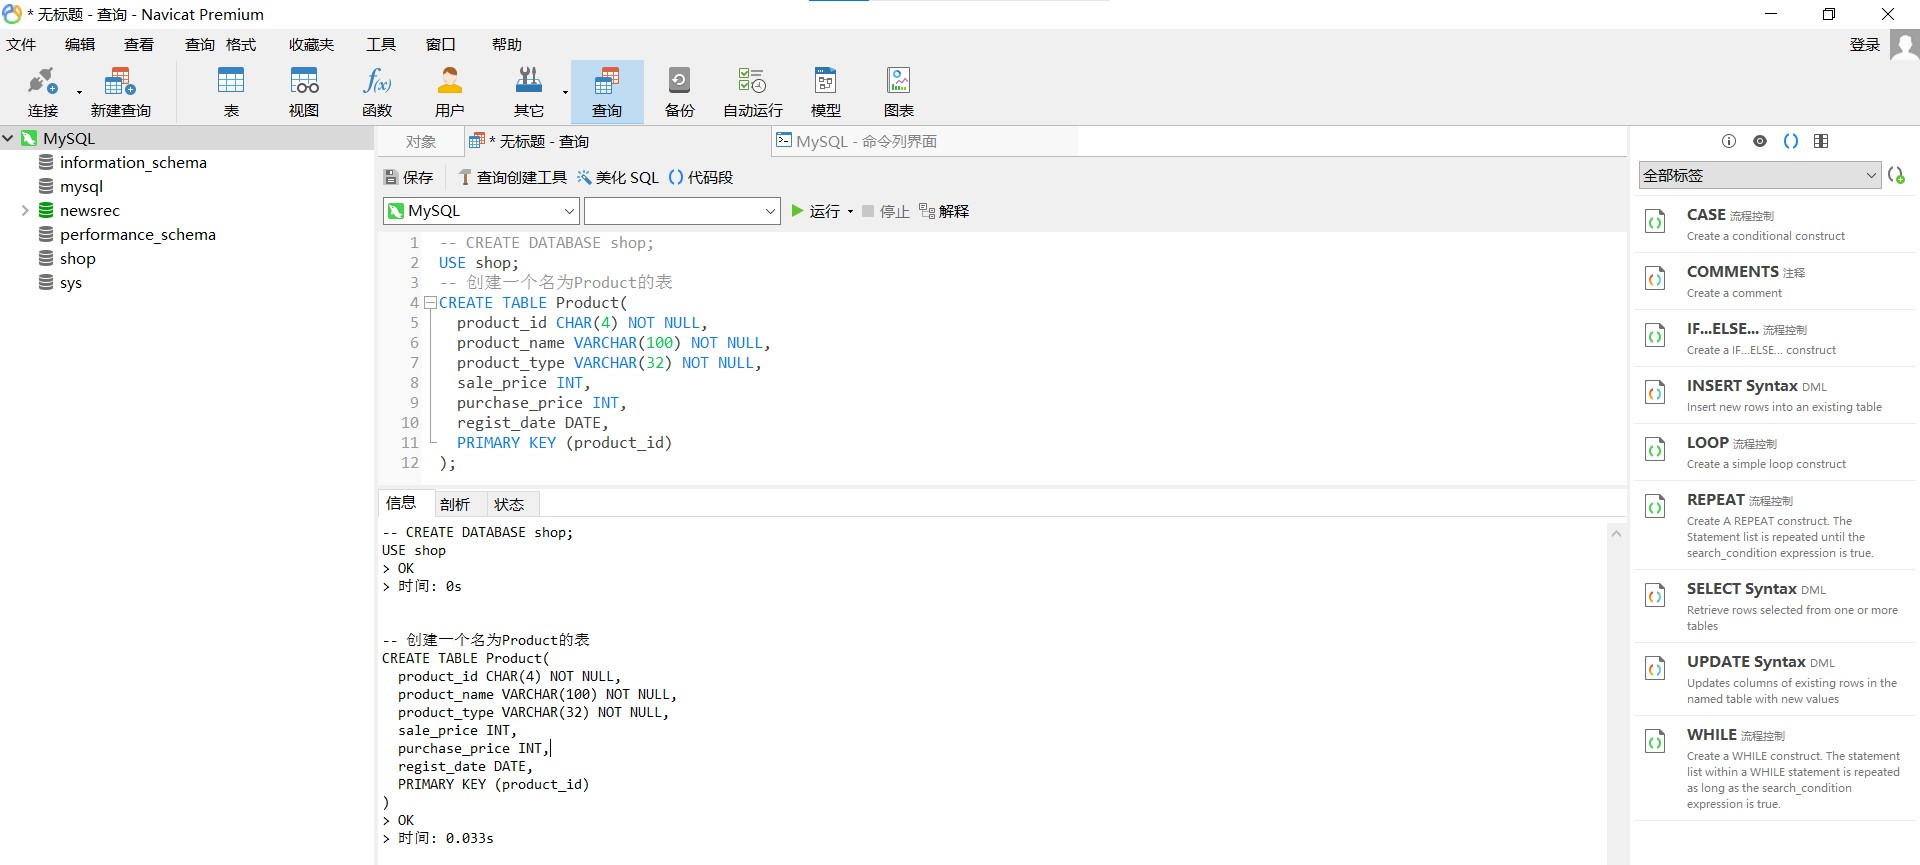Open the Model (模型) toolbar icon
This screenshot has width=1920, height=865.
(826, 92)
